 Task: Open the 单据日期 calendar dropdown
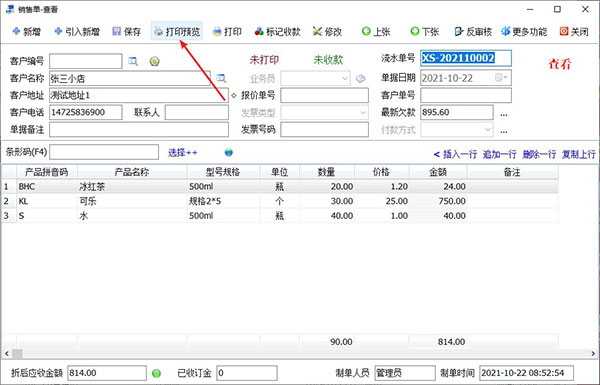[x=501, y=78]
